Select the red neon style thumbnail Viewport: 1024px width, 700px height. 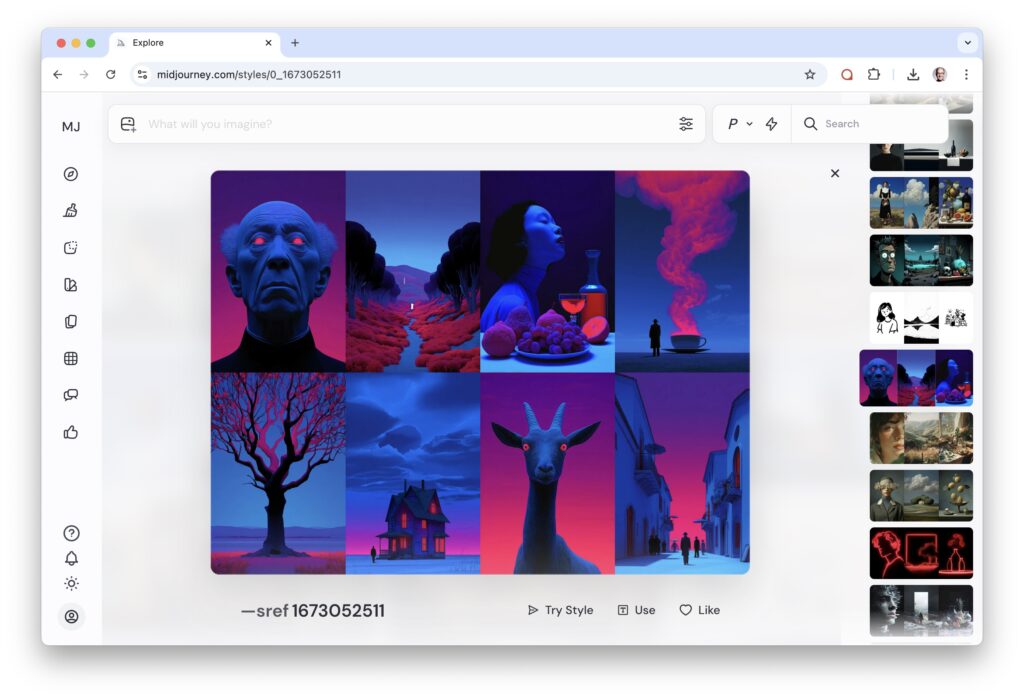(921, 553)
